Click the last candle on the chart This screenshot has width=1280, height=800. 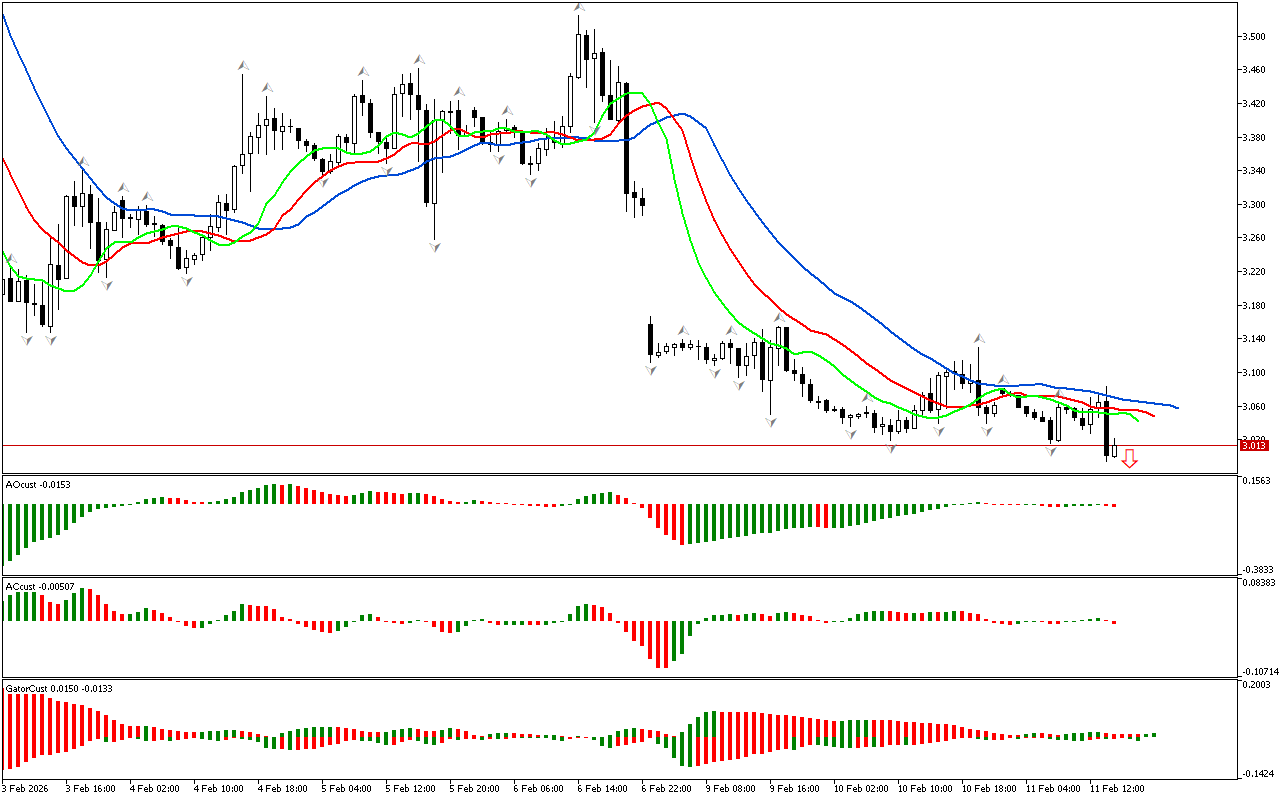1115,450
